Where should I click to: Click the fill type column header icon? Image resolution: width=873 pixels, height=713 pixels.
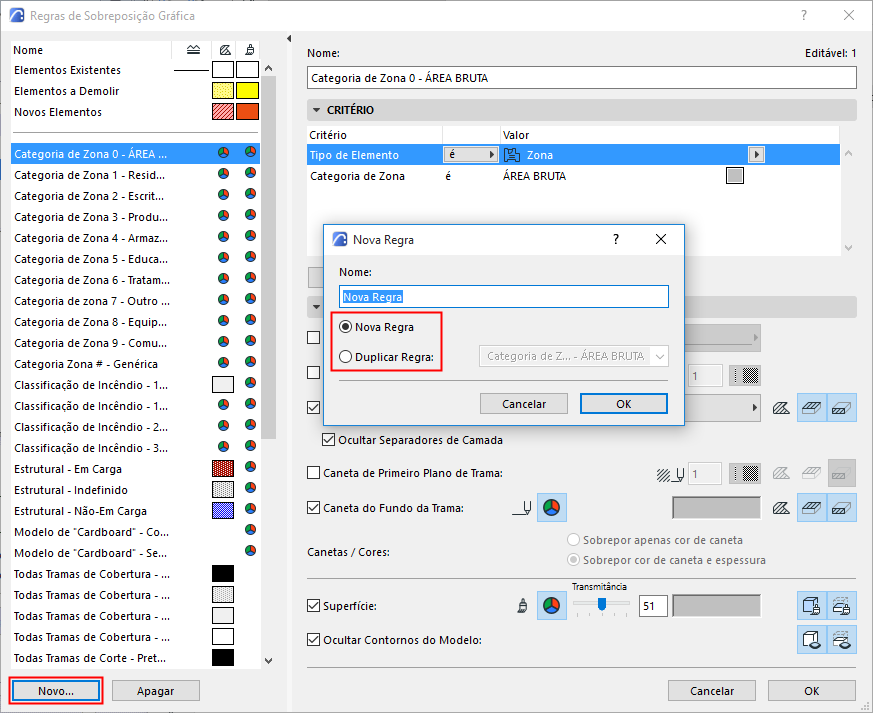coord(224,50)
